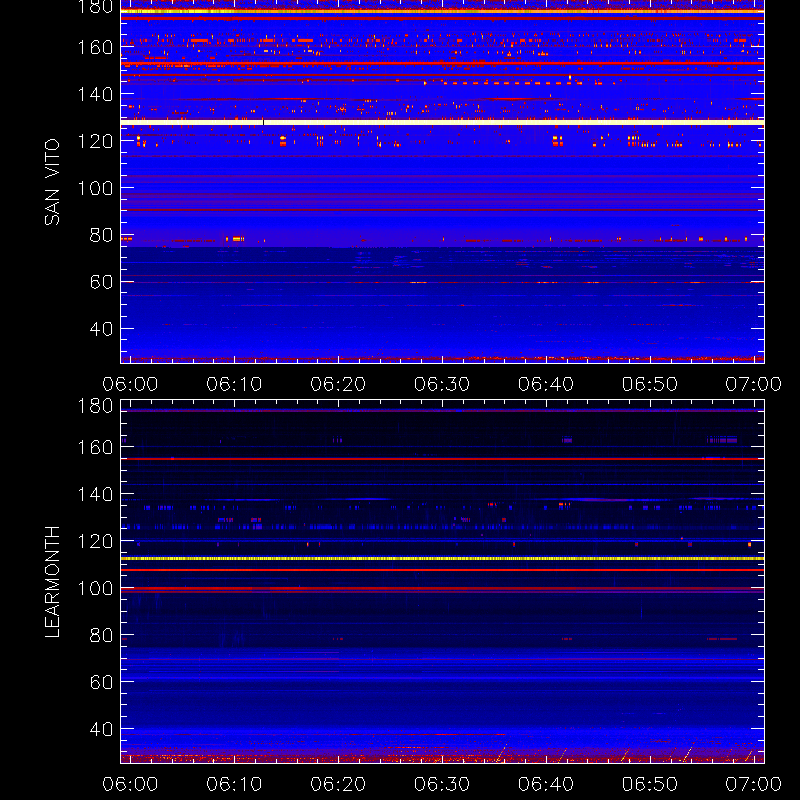Click 06:30 time label under LEARMONTH plot
This screenshot has width=800, height=800.
point(442,784)
